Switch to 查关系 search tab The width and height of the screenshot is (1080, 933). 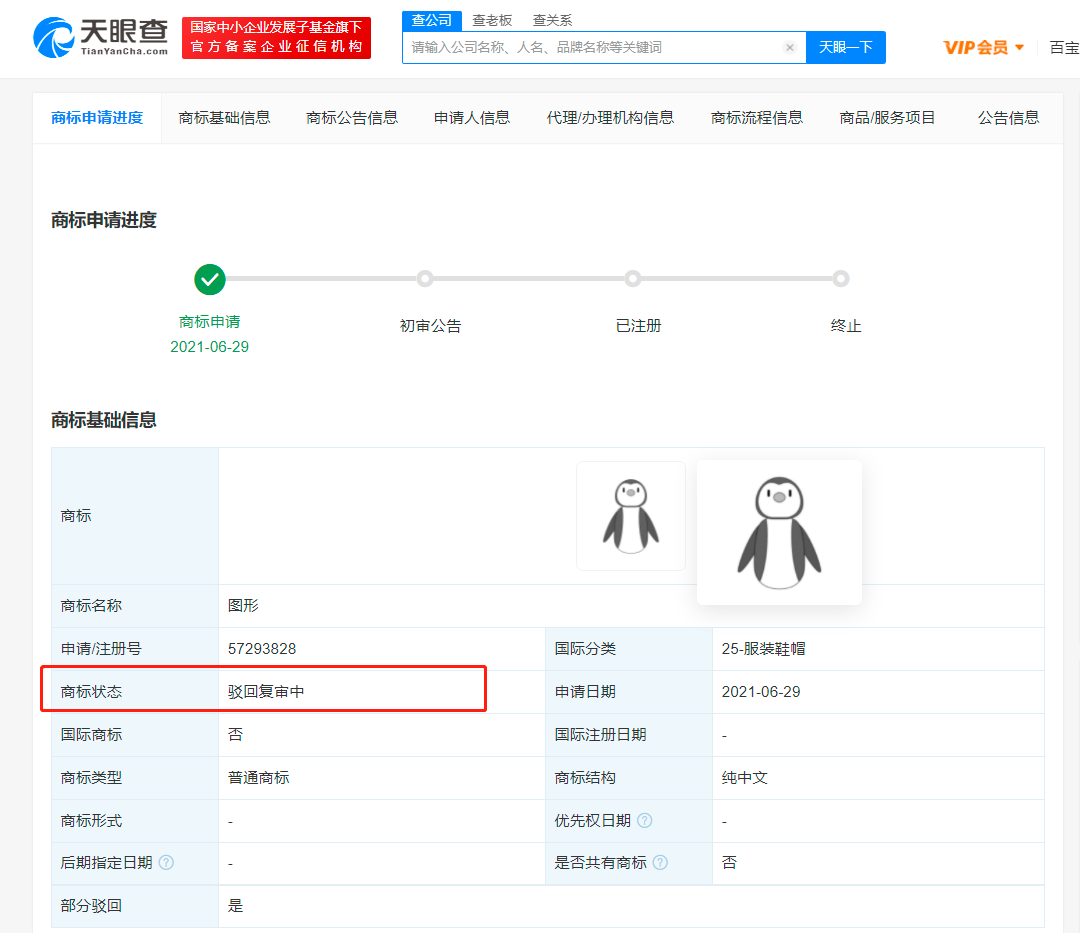tap(552, 21)
